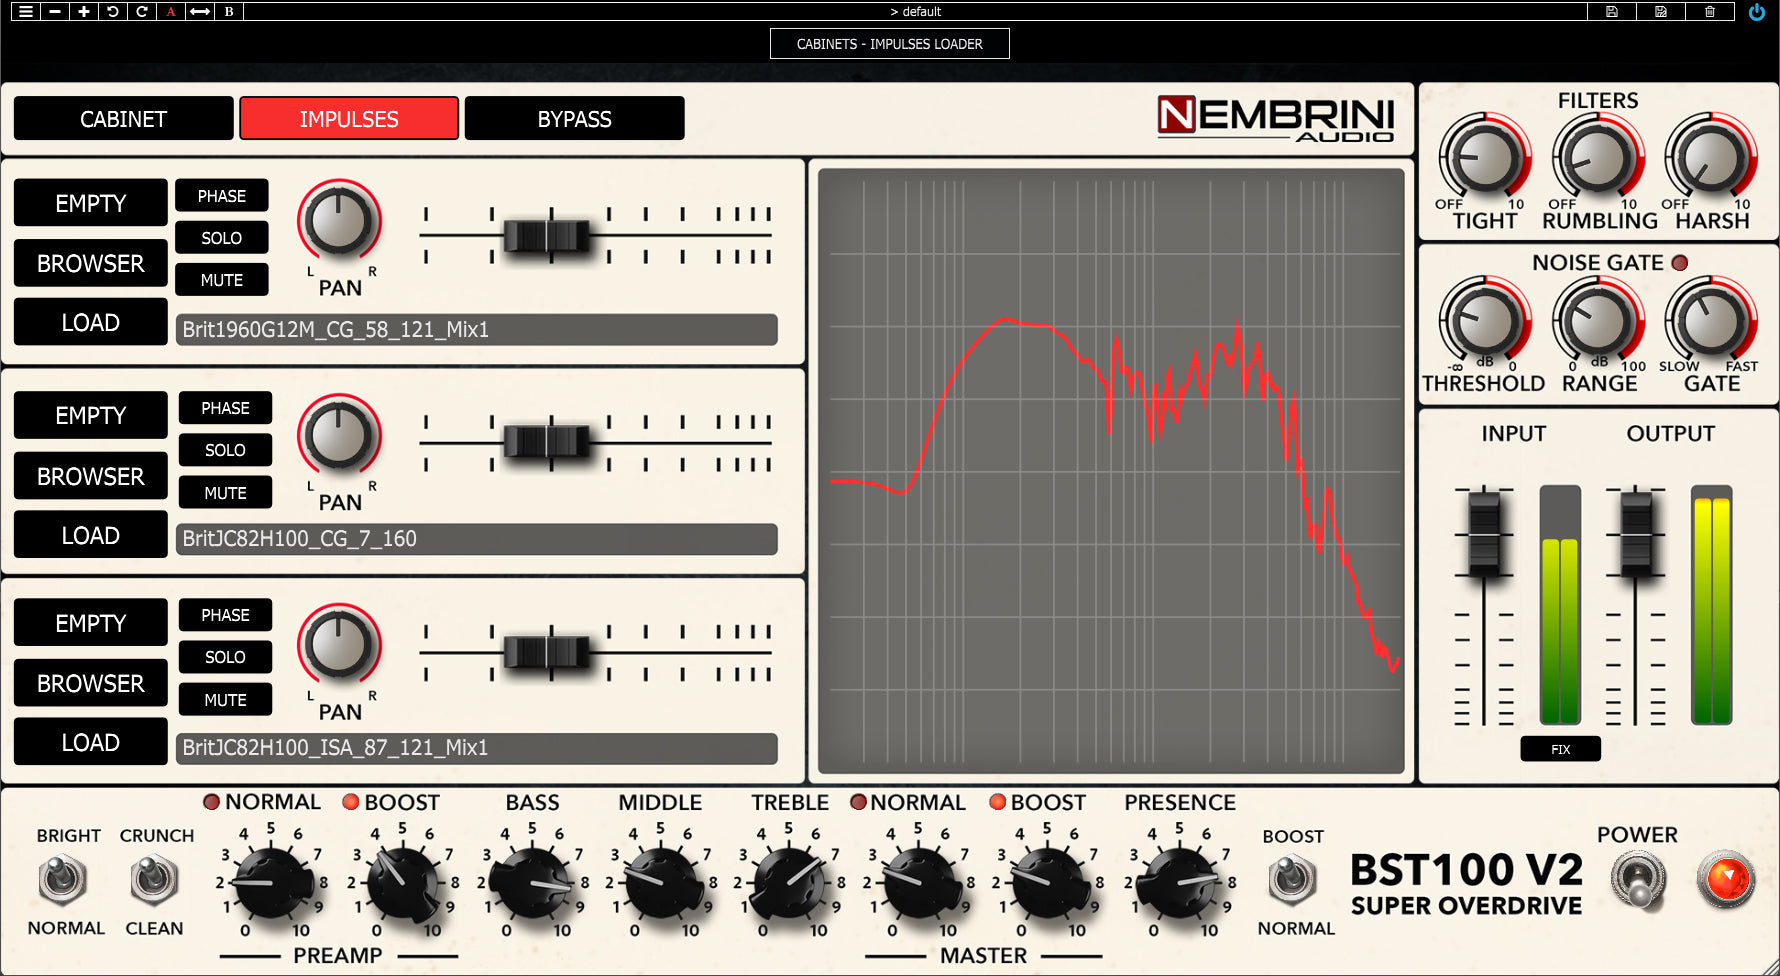Save the preset with the floppy disk icon
The width and height of the screenshot is (1780, 976).
(x=1612, y=12)
